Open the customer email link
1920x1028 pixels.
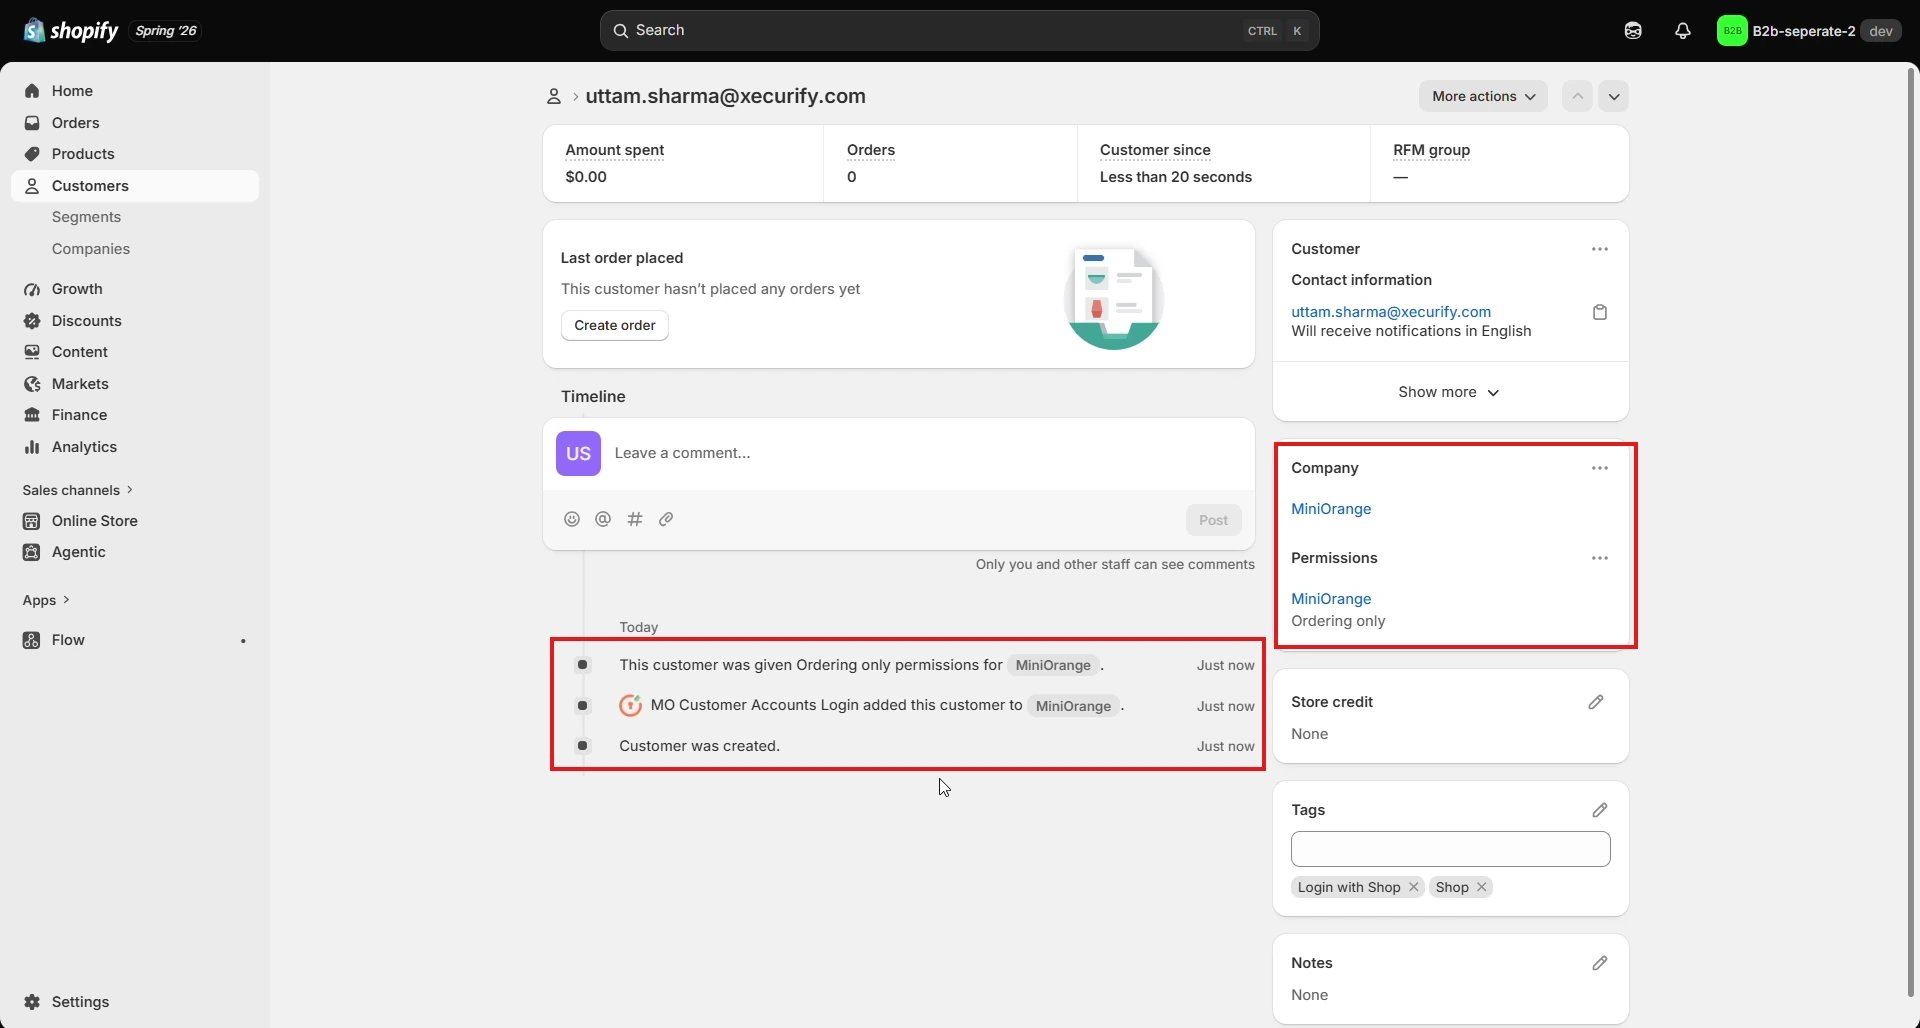[1391, 312]
